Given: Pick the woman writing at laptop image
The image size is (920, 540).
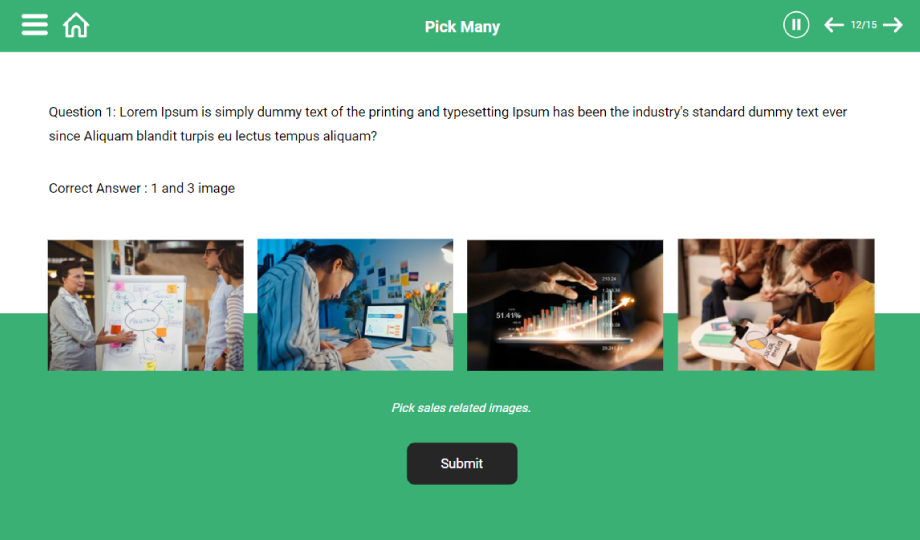Looking at the screenshot, I should coord(355,305).
